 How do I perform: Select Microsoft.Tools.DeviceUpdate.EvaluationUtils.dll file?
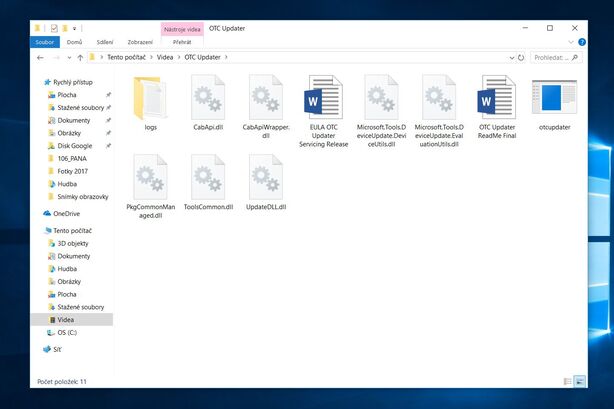(x=439, y=111)
